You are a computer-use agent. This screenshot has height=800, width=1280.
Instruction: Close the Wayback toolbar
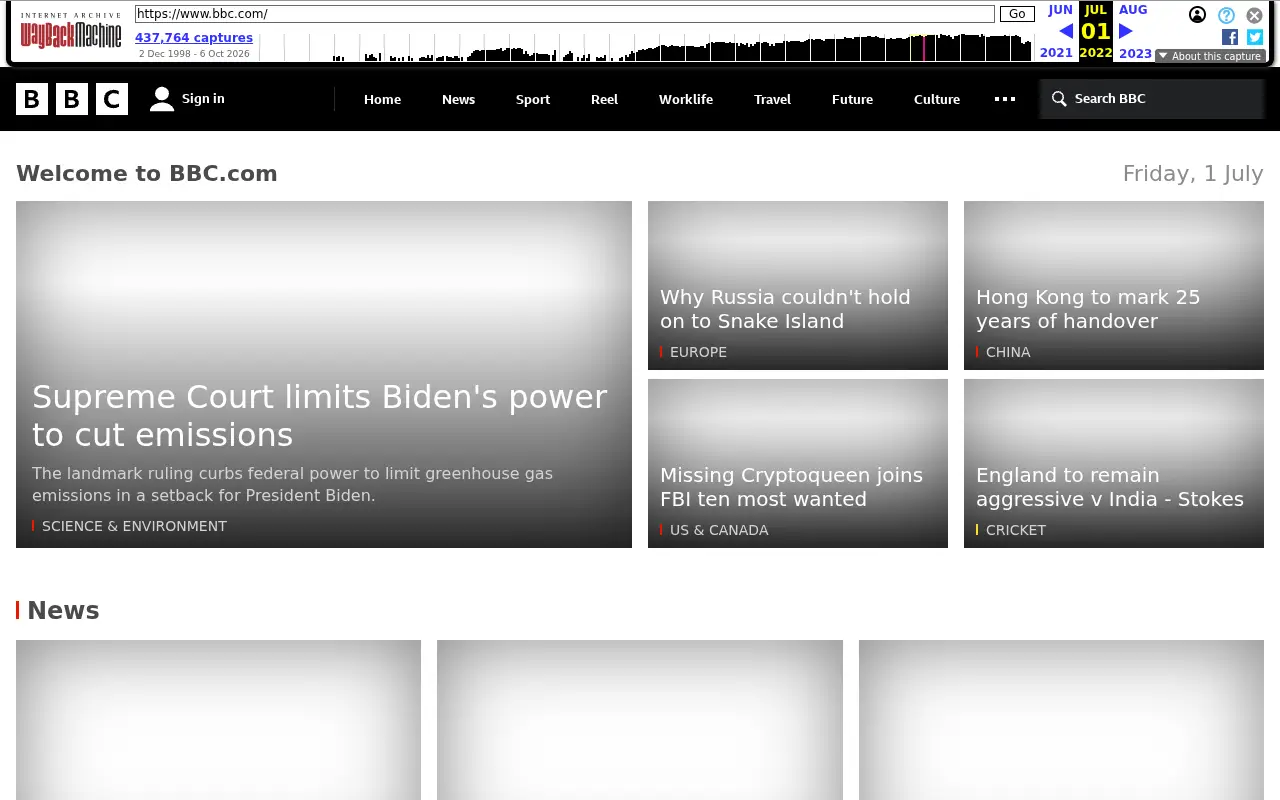[1254, 15]
